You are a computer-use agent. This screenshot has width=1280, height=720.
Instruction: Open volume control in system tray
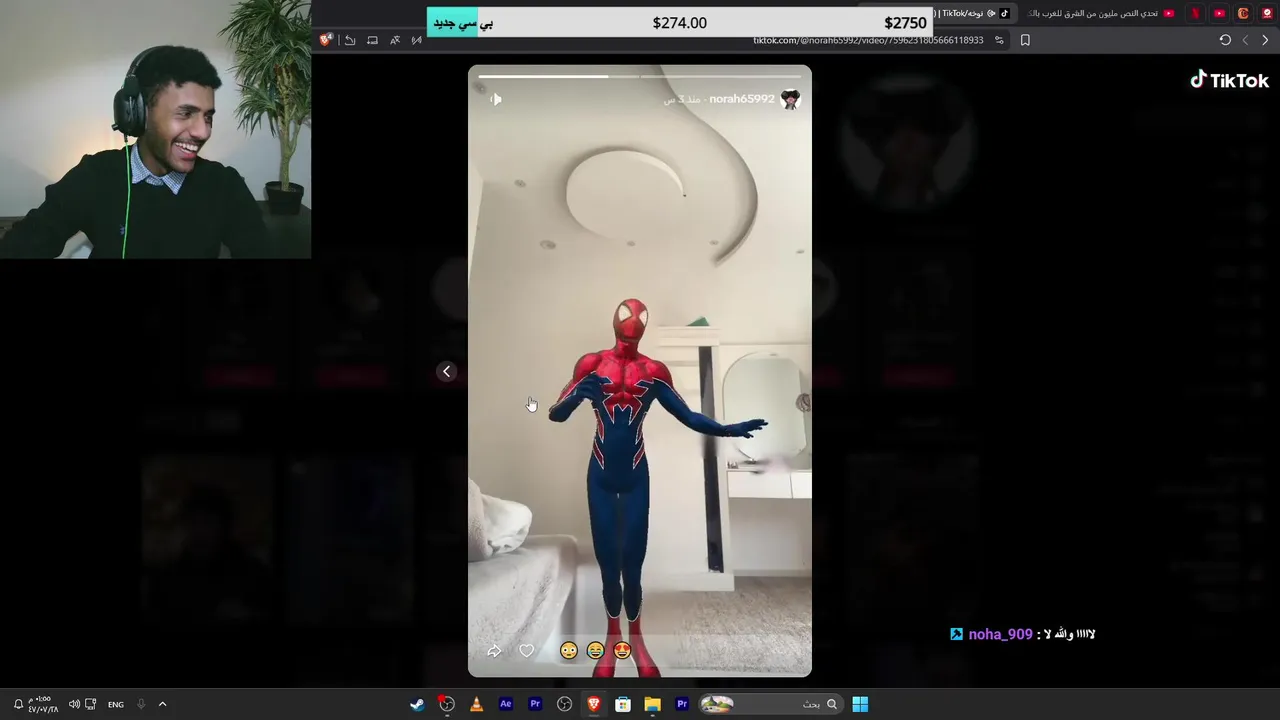74,704
